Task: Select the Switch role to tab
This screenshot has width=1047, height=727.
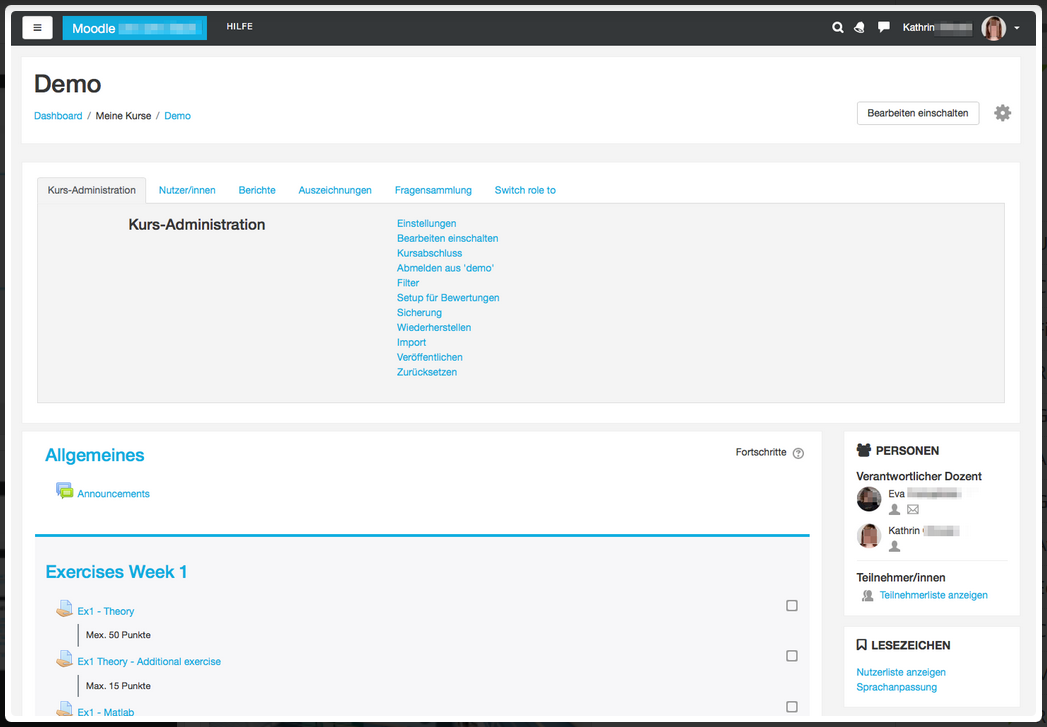Action: [x=525, y=190]
